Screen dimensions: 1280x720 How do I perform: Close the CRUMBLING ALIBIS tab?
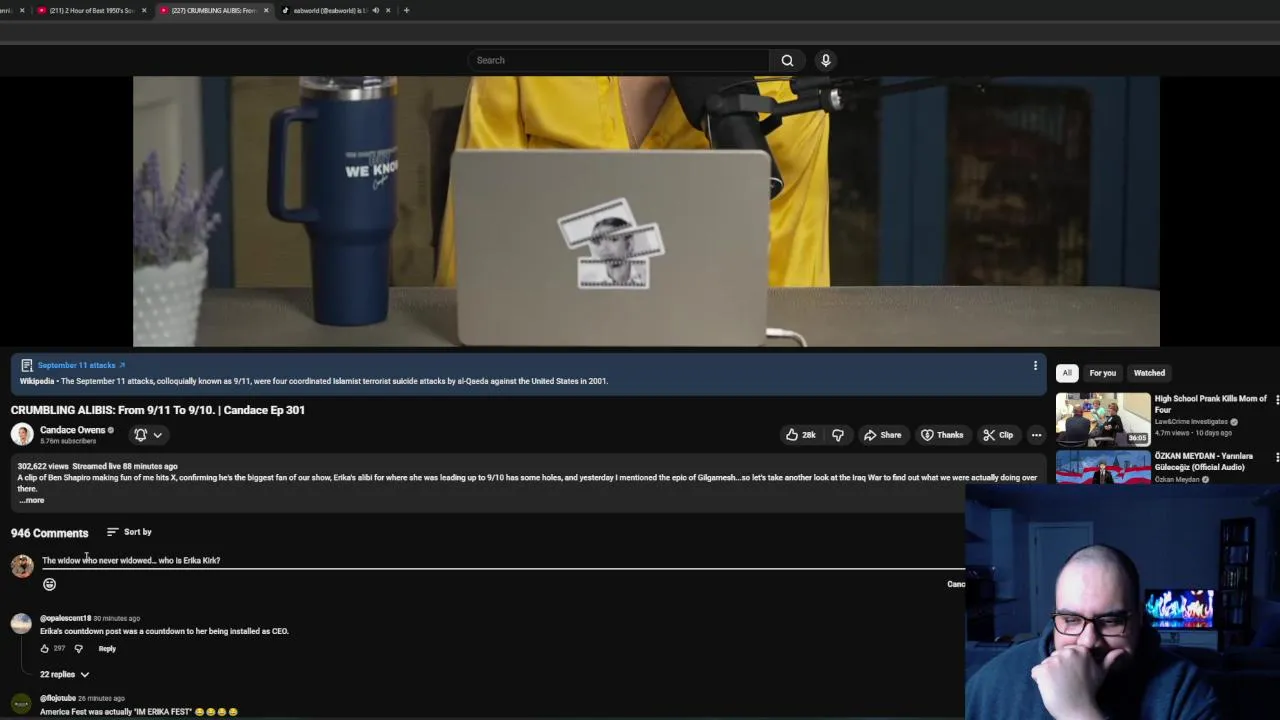point(266,10)
